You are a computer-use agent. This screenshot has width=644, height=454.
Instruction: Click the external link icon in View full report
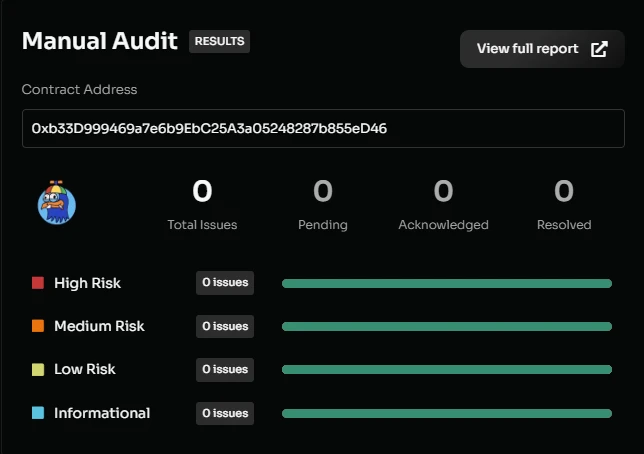point(599,49)
